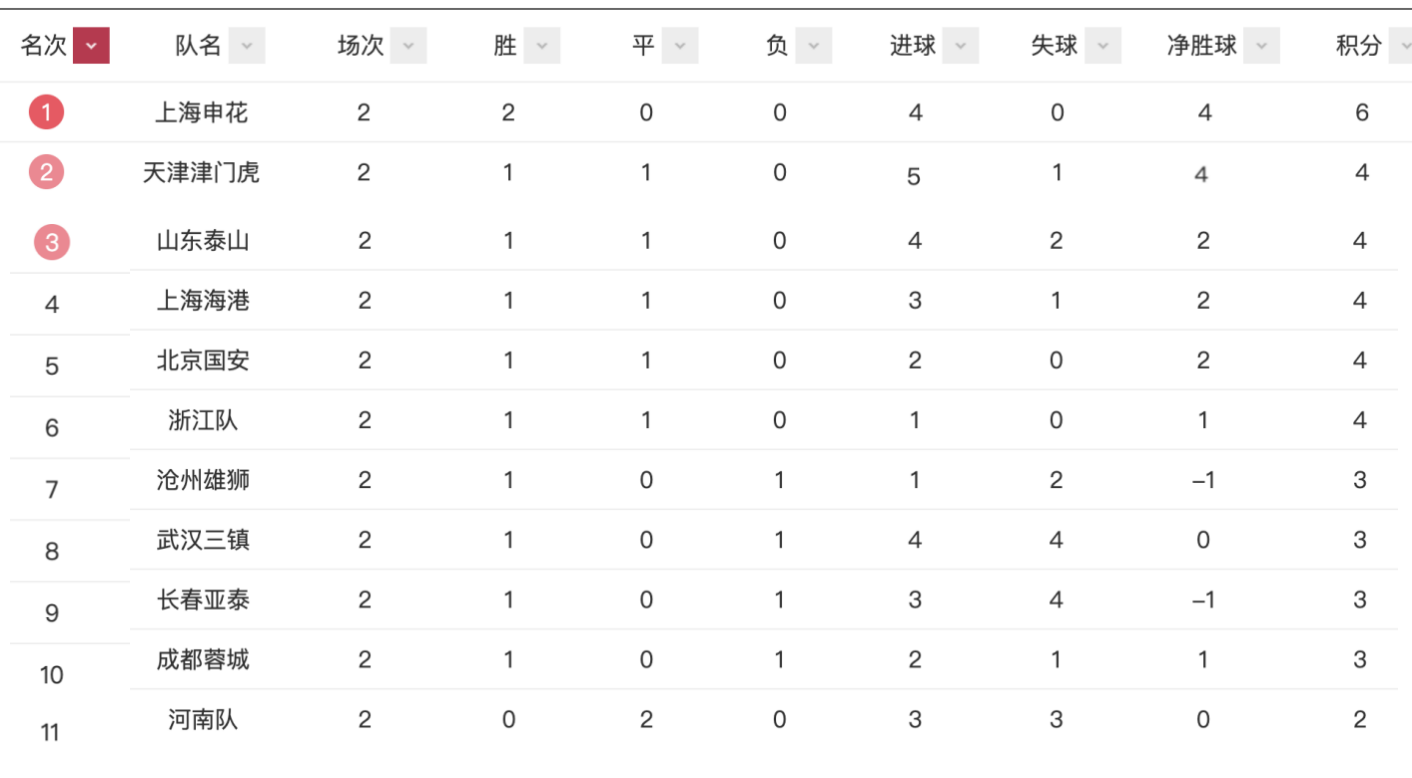Open the 负 column sort dropdown
The image size is (1412, 778).
pos(816,45)
